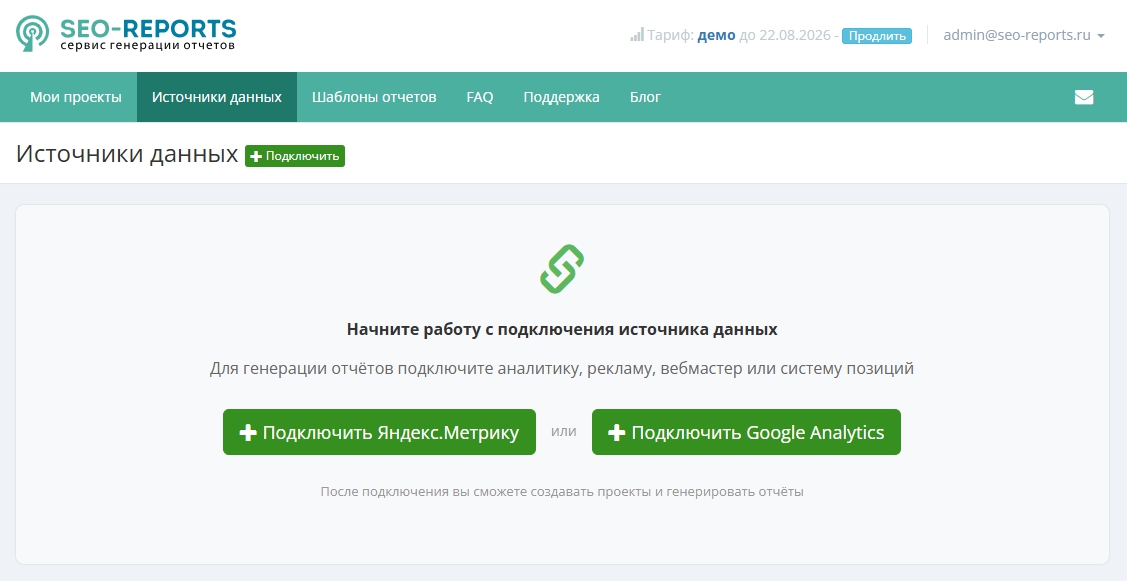The height and width of the screenshot is (581, 1127).
Task: Click the SEO-REPORTS brand name text
Action: [x=148, y=28]
